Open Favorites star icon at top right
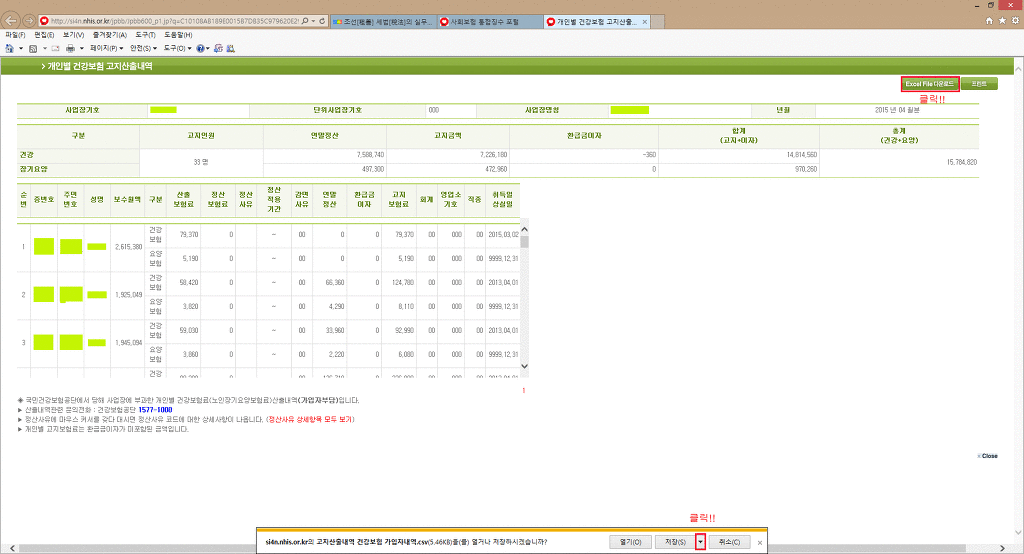The image size is (1024, 554). click(1002, 20)
